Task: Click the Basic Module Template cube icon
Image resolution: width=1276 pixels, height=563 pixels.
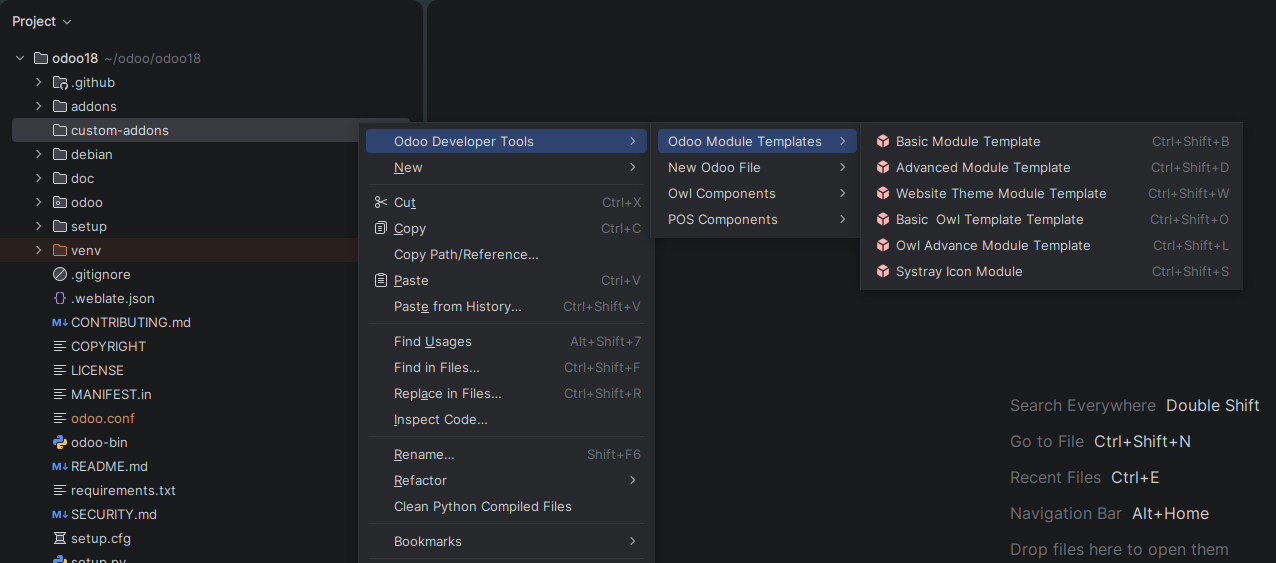Action: (883, 141)
